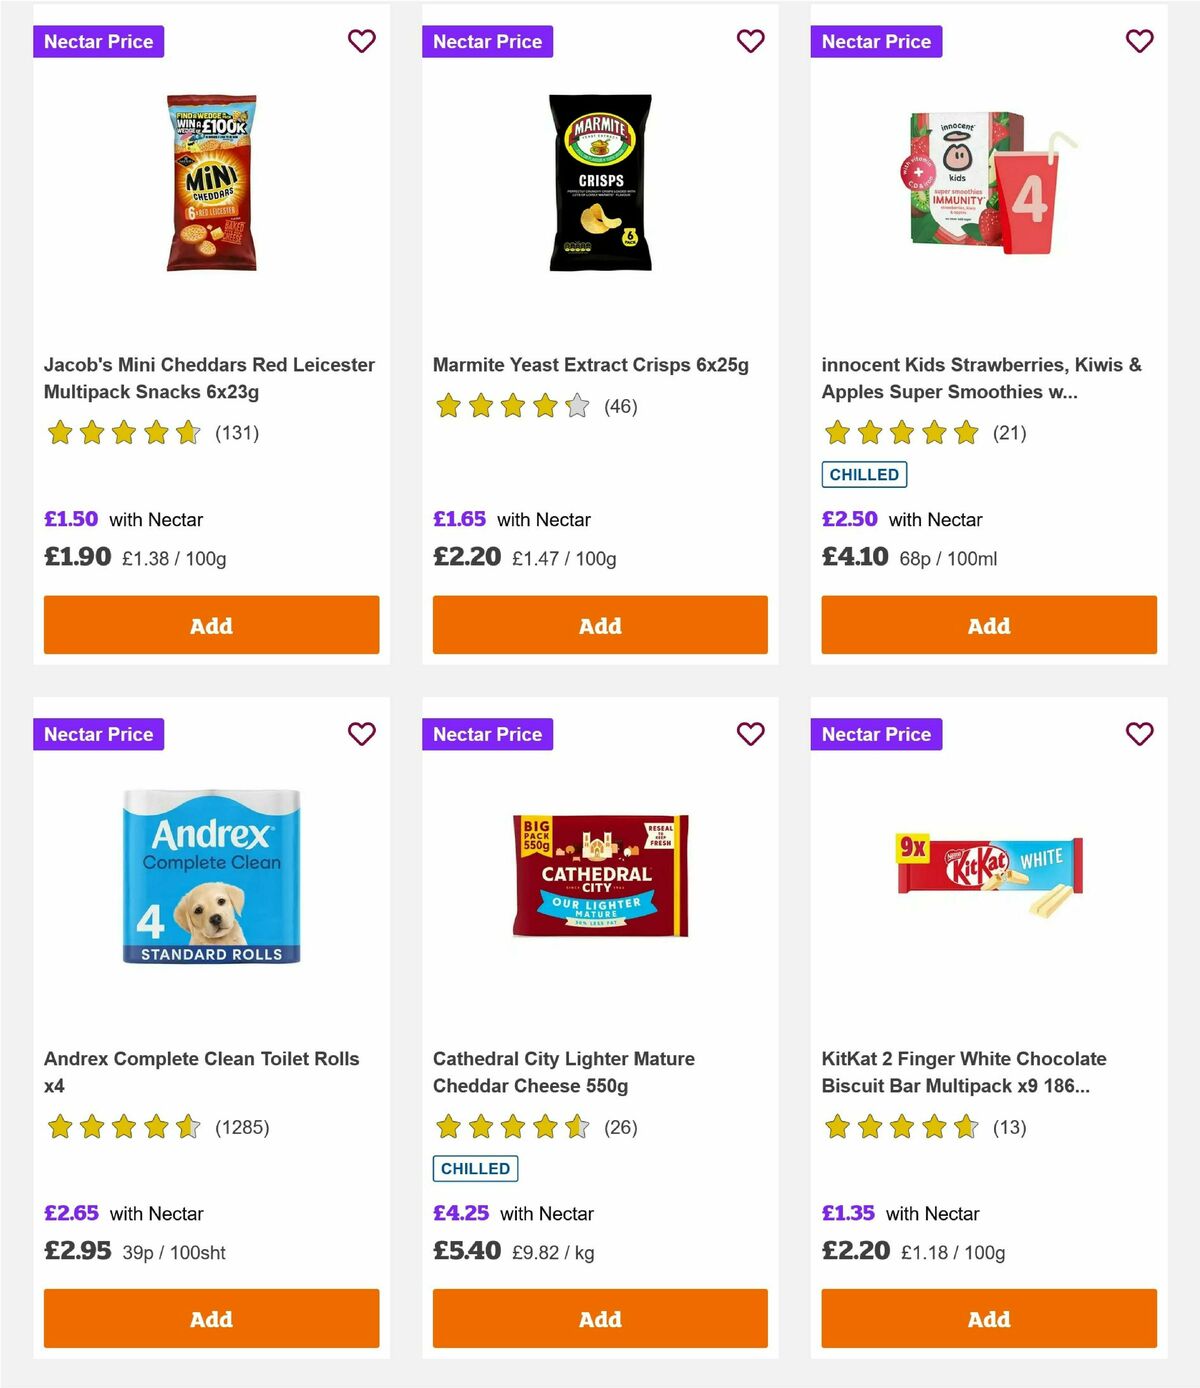This screenshot has height=1388, width=1200.
Task: Open the (1285) reviews for Andrex
Action: [x=243, y=1126]
